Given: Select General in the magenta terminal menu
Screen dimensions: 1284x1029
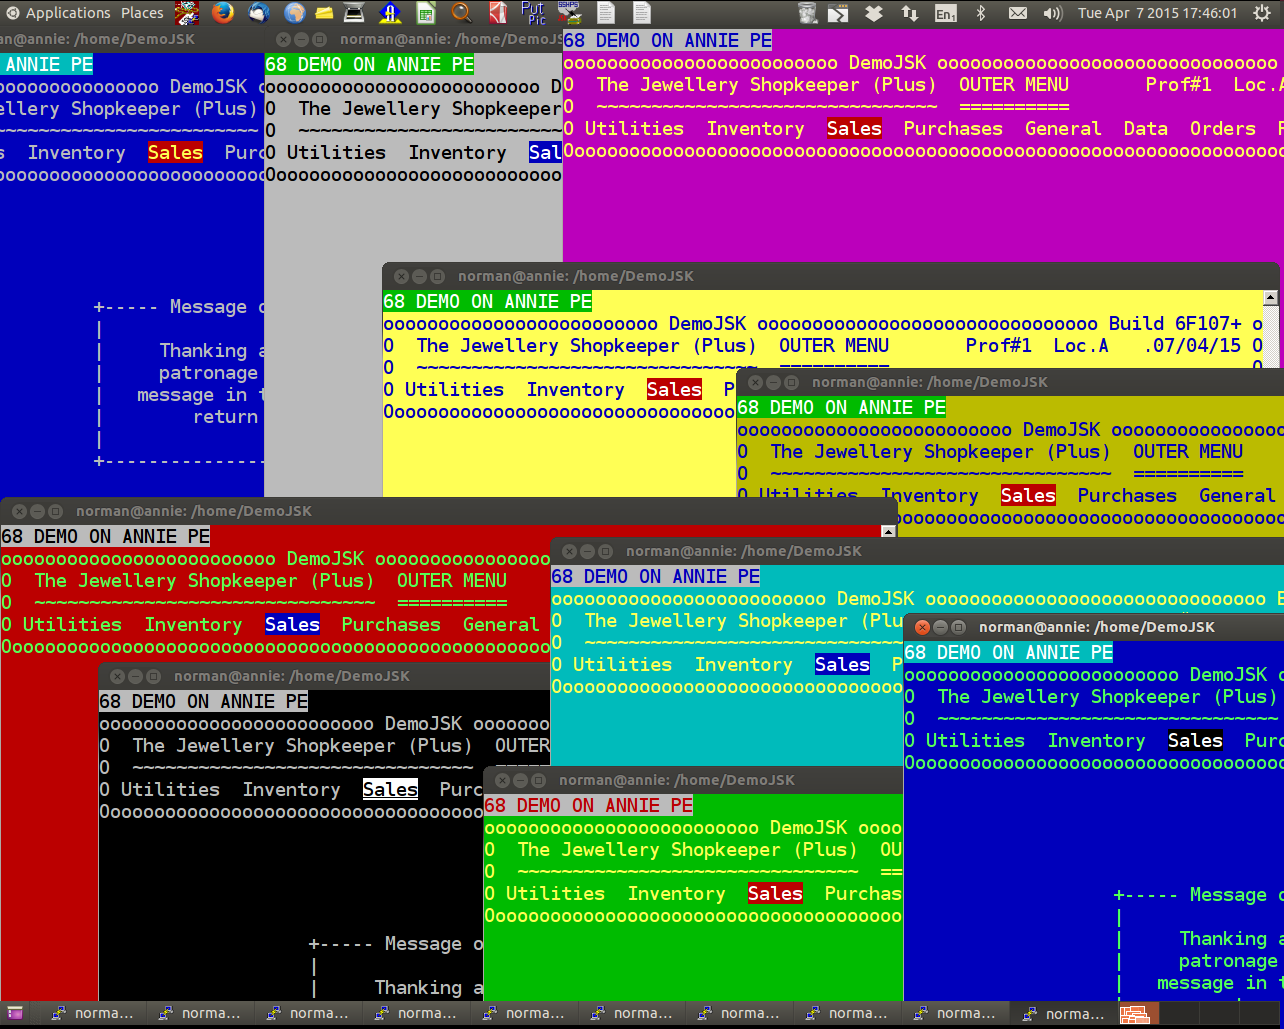Looking at the screenshot, I should pos(1063,128).
